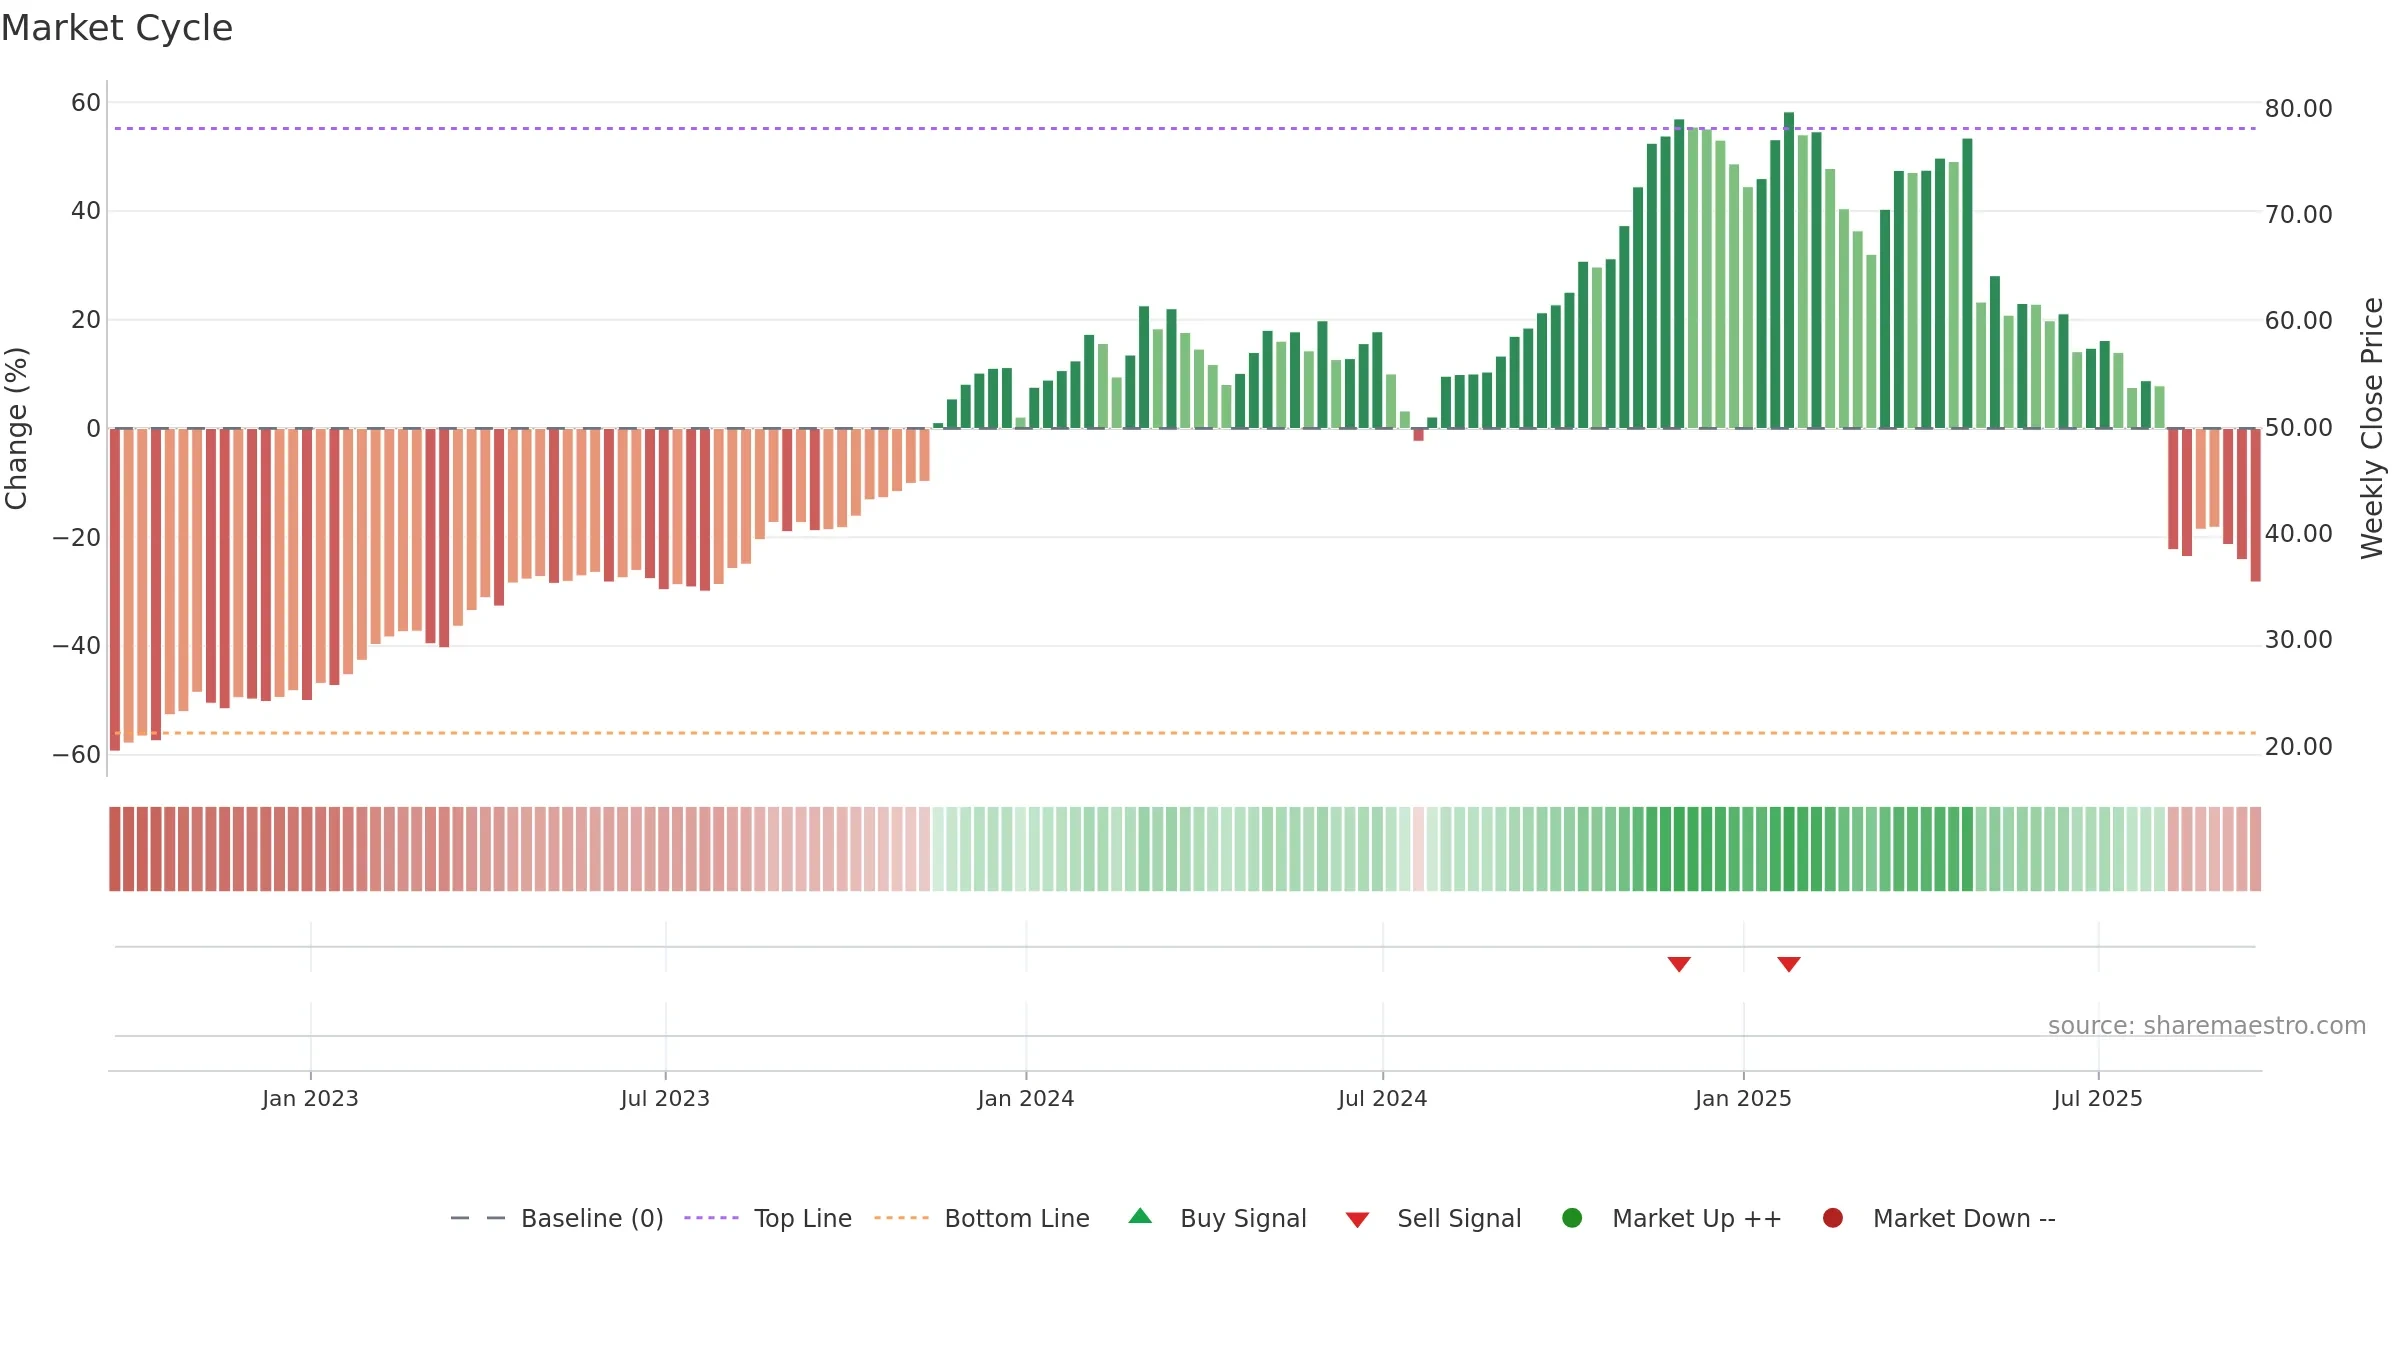Click the source: sharemaestro.com text
This screenshot has height=1350, width=2400.
pyautogui.click(x=2207, y=1026)
